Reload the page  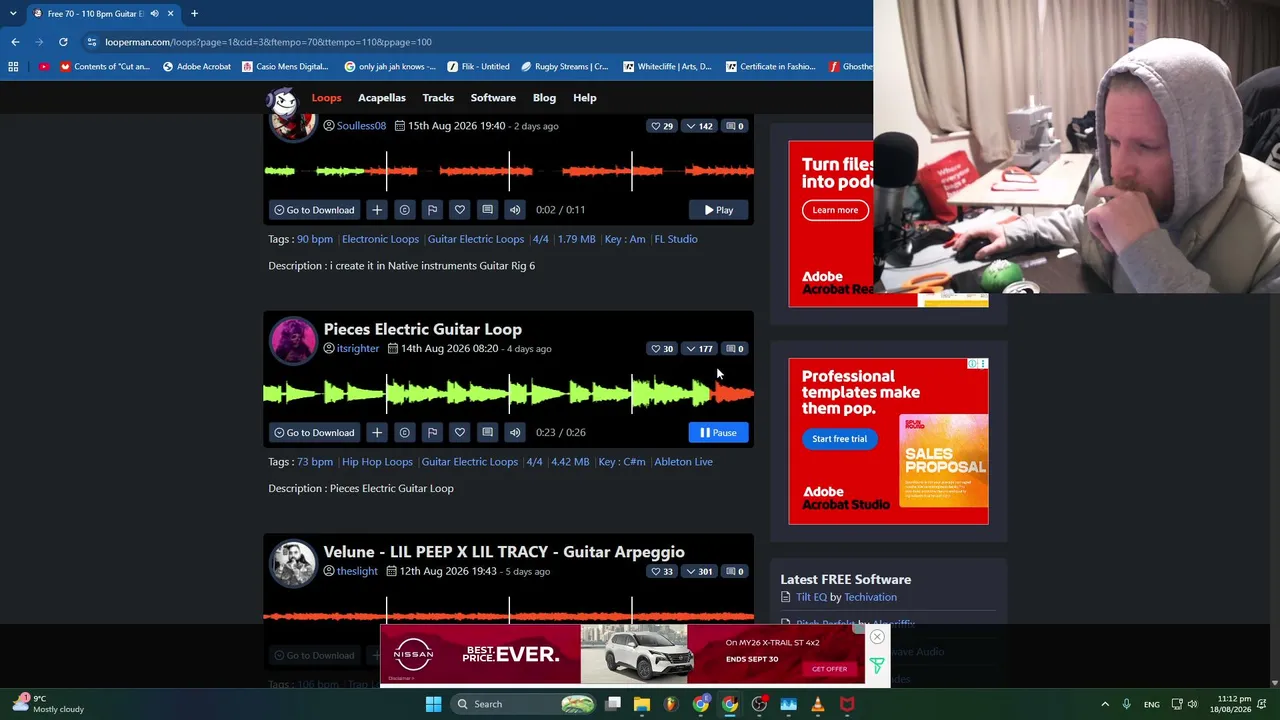63,42
